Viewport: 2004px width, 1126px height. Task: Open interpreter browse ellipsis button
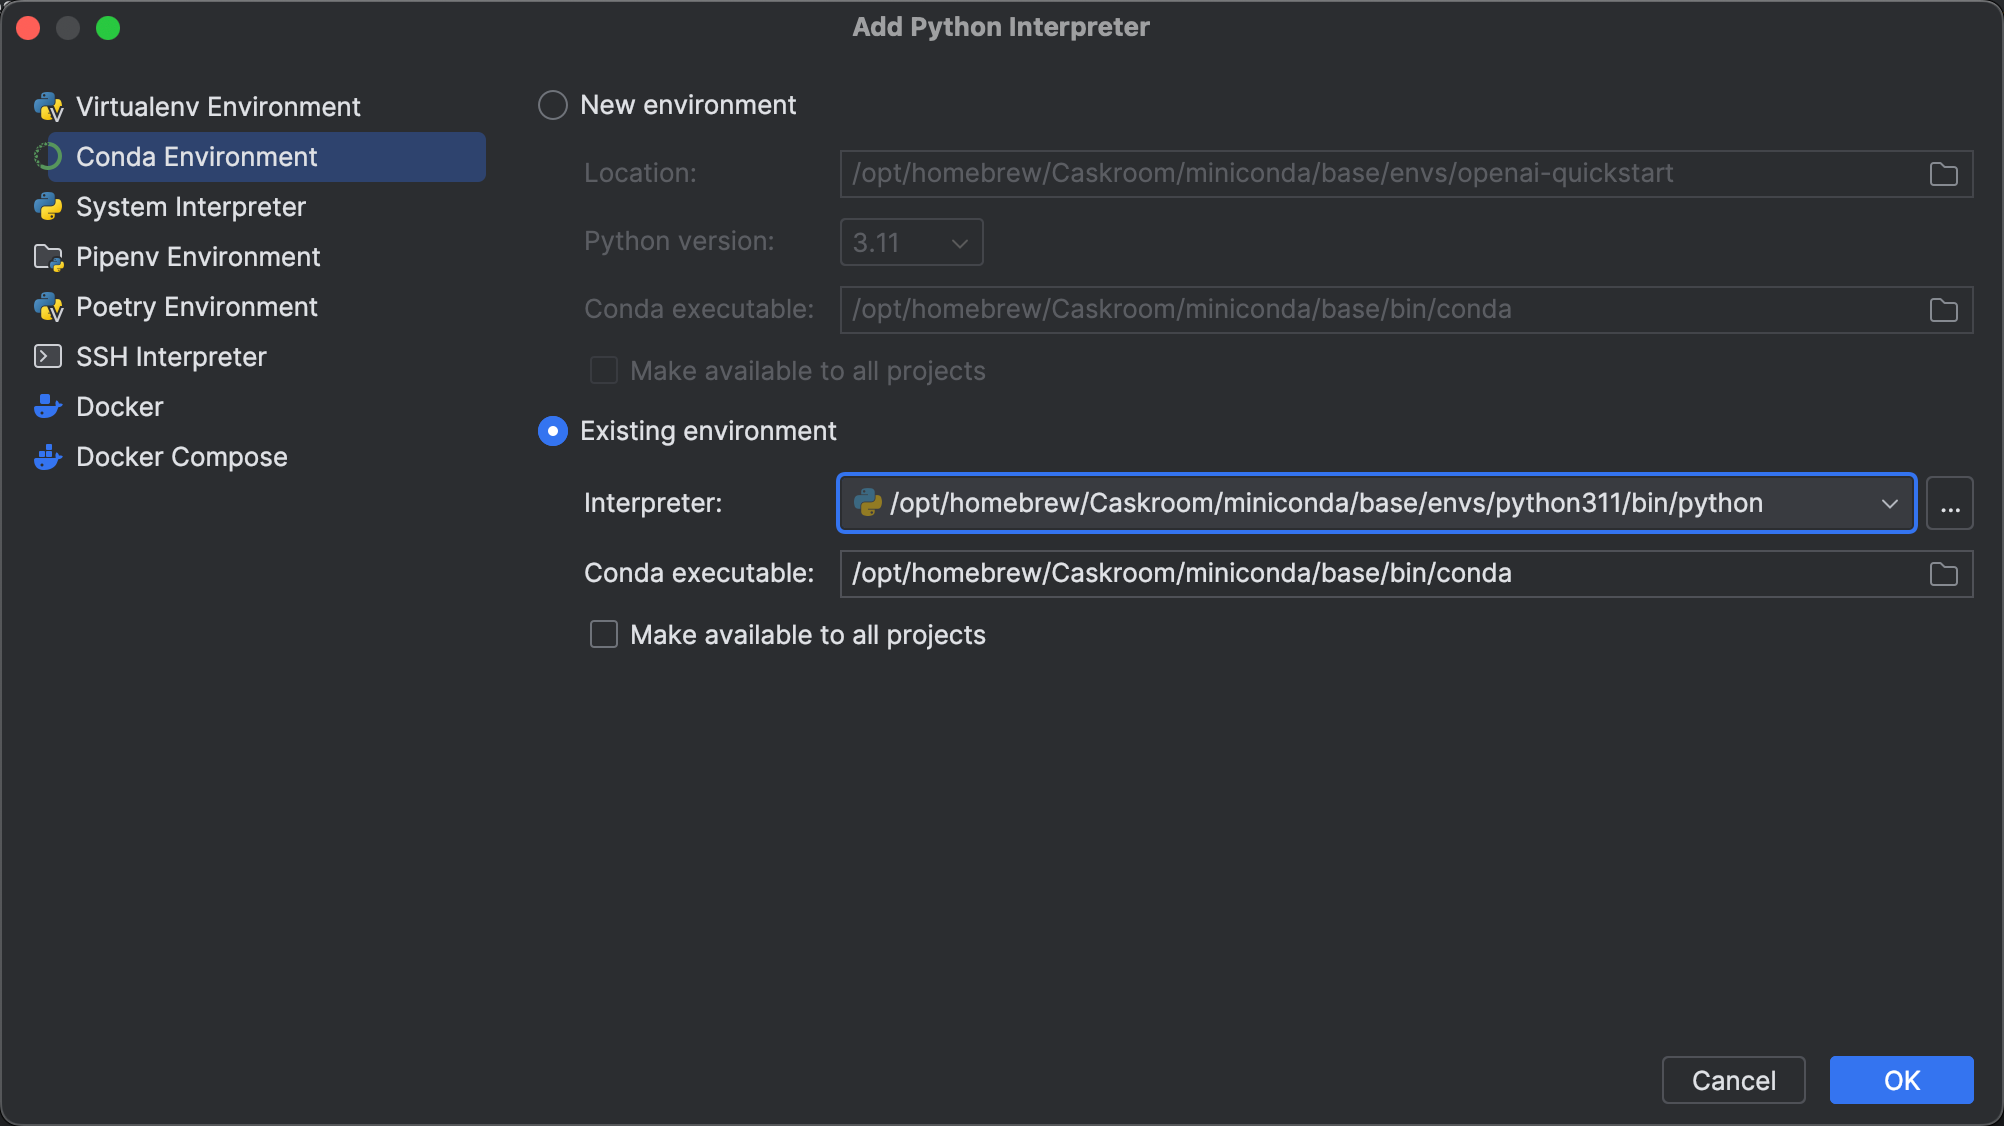[1950, 503]
